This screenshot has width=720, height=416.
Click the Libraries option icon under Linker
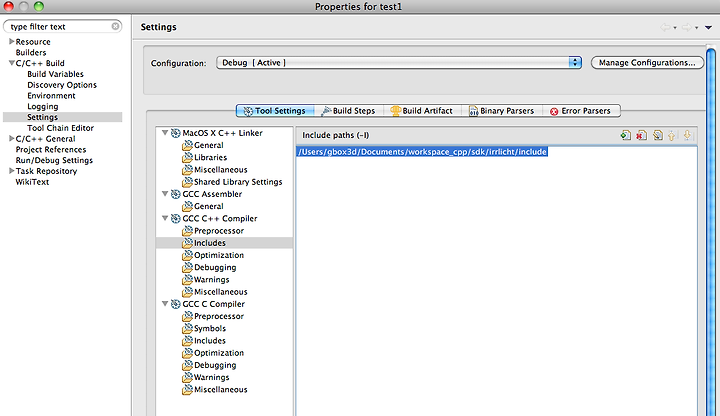[x=187, y=157]
